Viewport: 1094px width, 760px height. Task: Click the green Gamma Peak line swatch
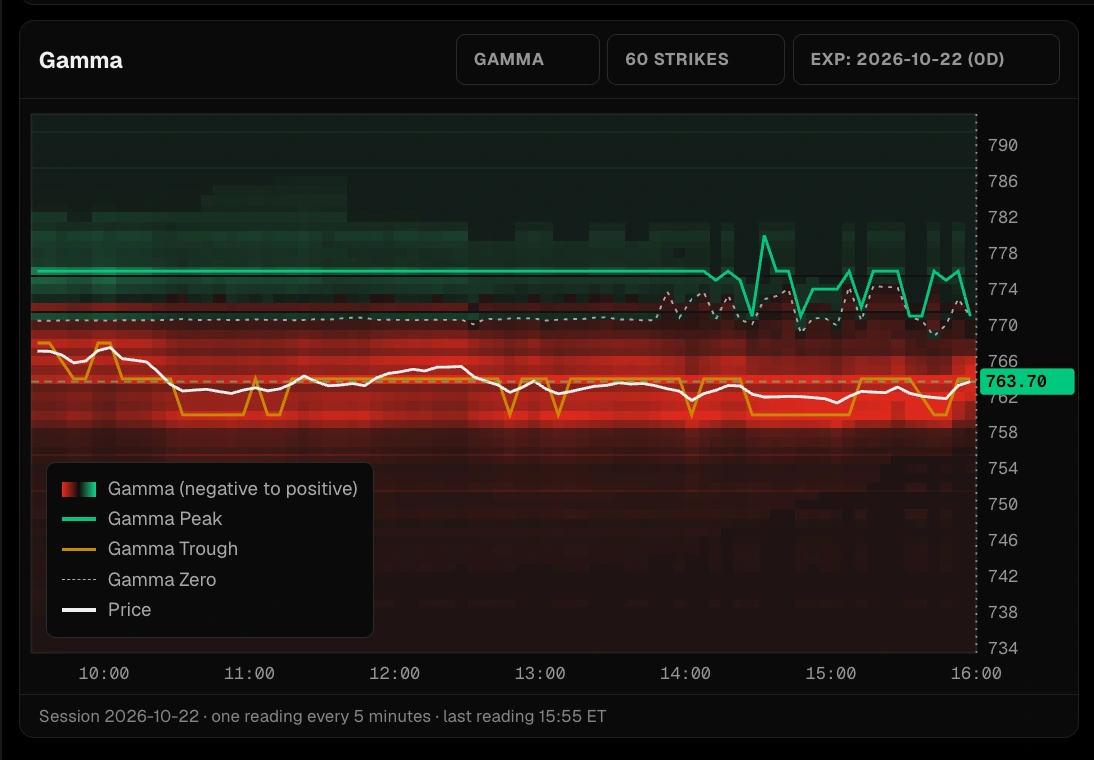pyautogui.click(x=79, y=519)
